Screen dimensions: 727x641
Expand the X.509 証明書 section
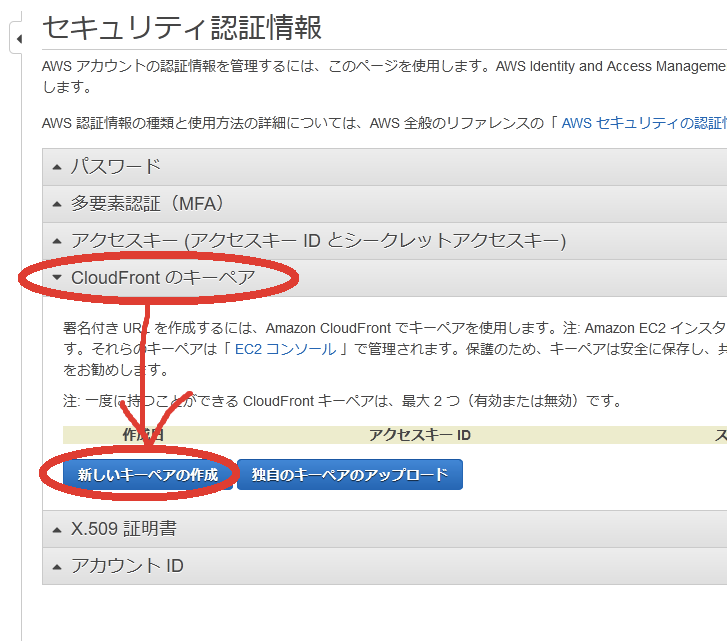point(384,529)
